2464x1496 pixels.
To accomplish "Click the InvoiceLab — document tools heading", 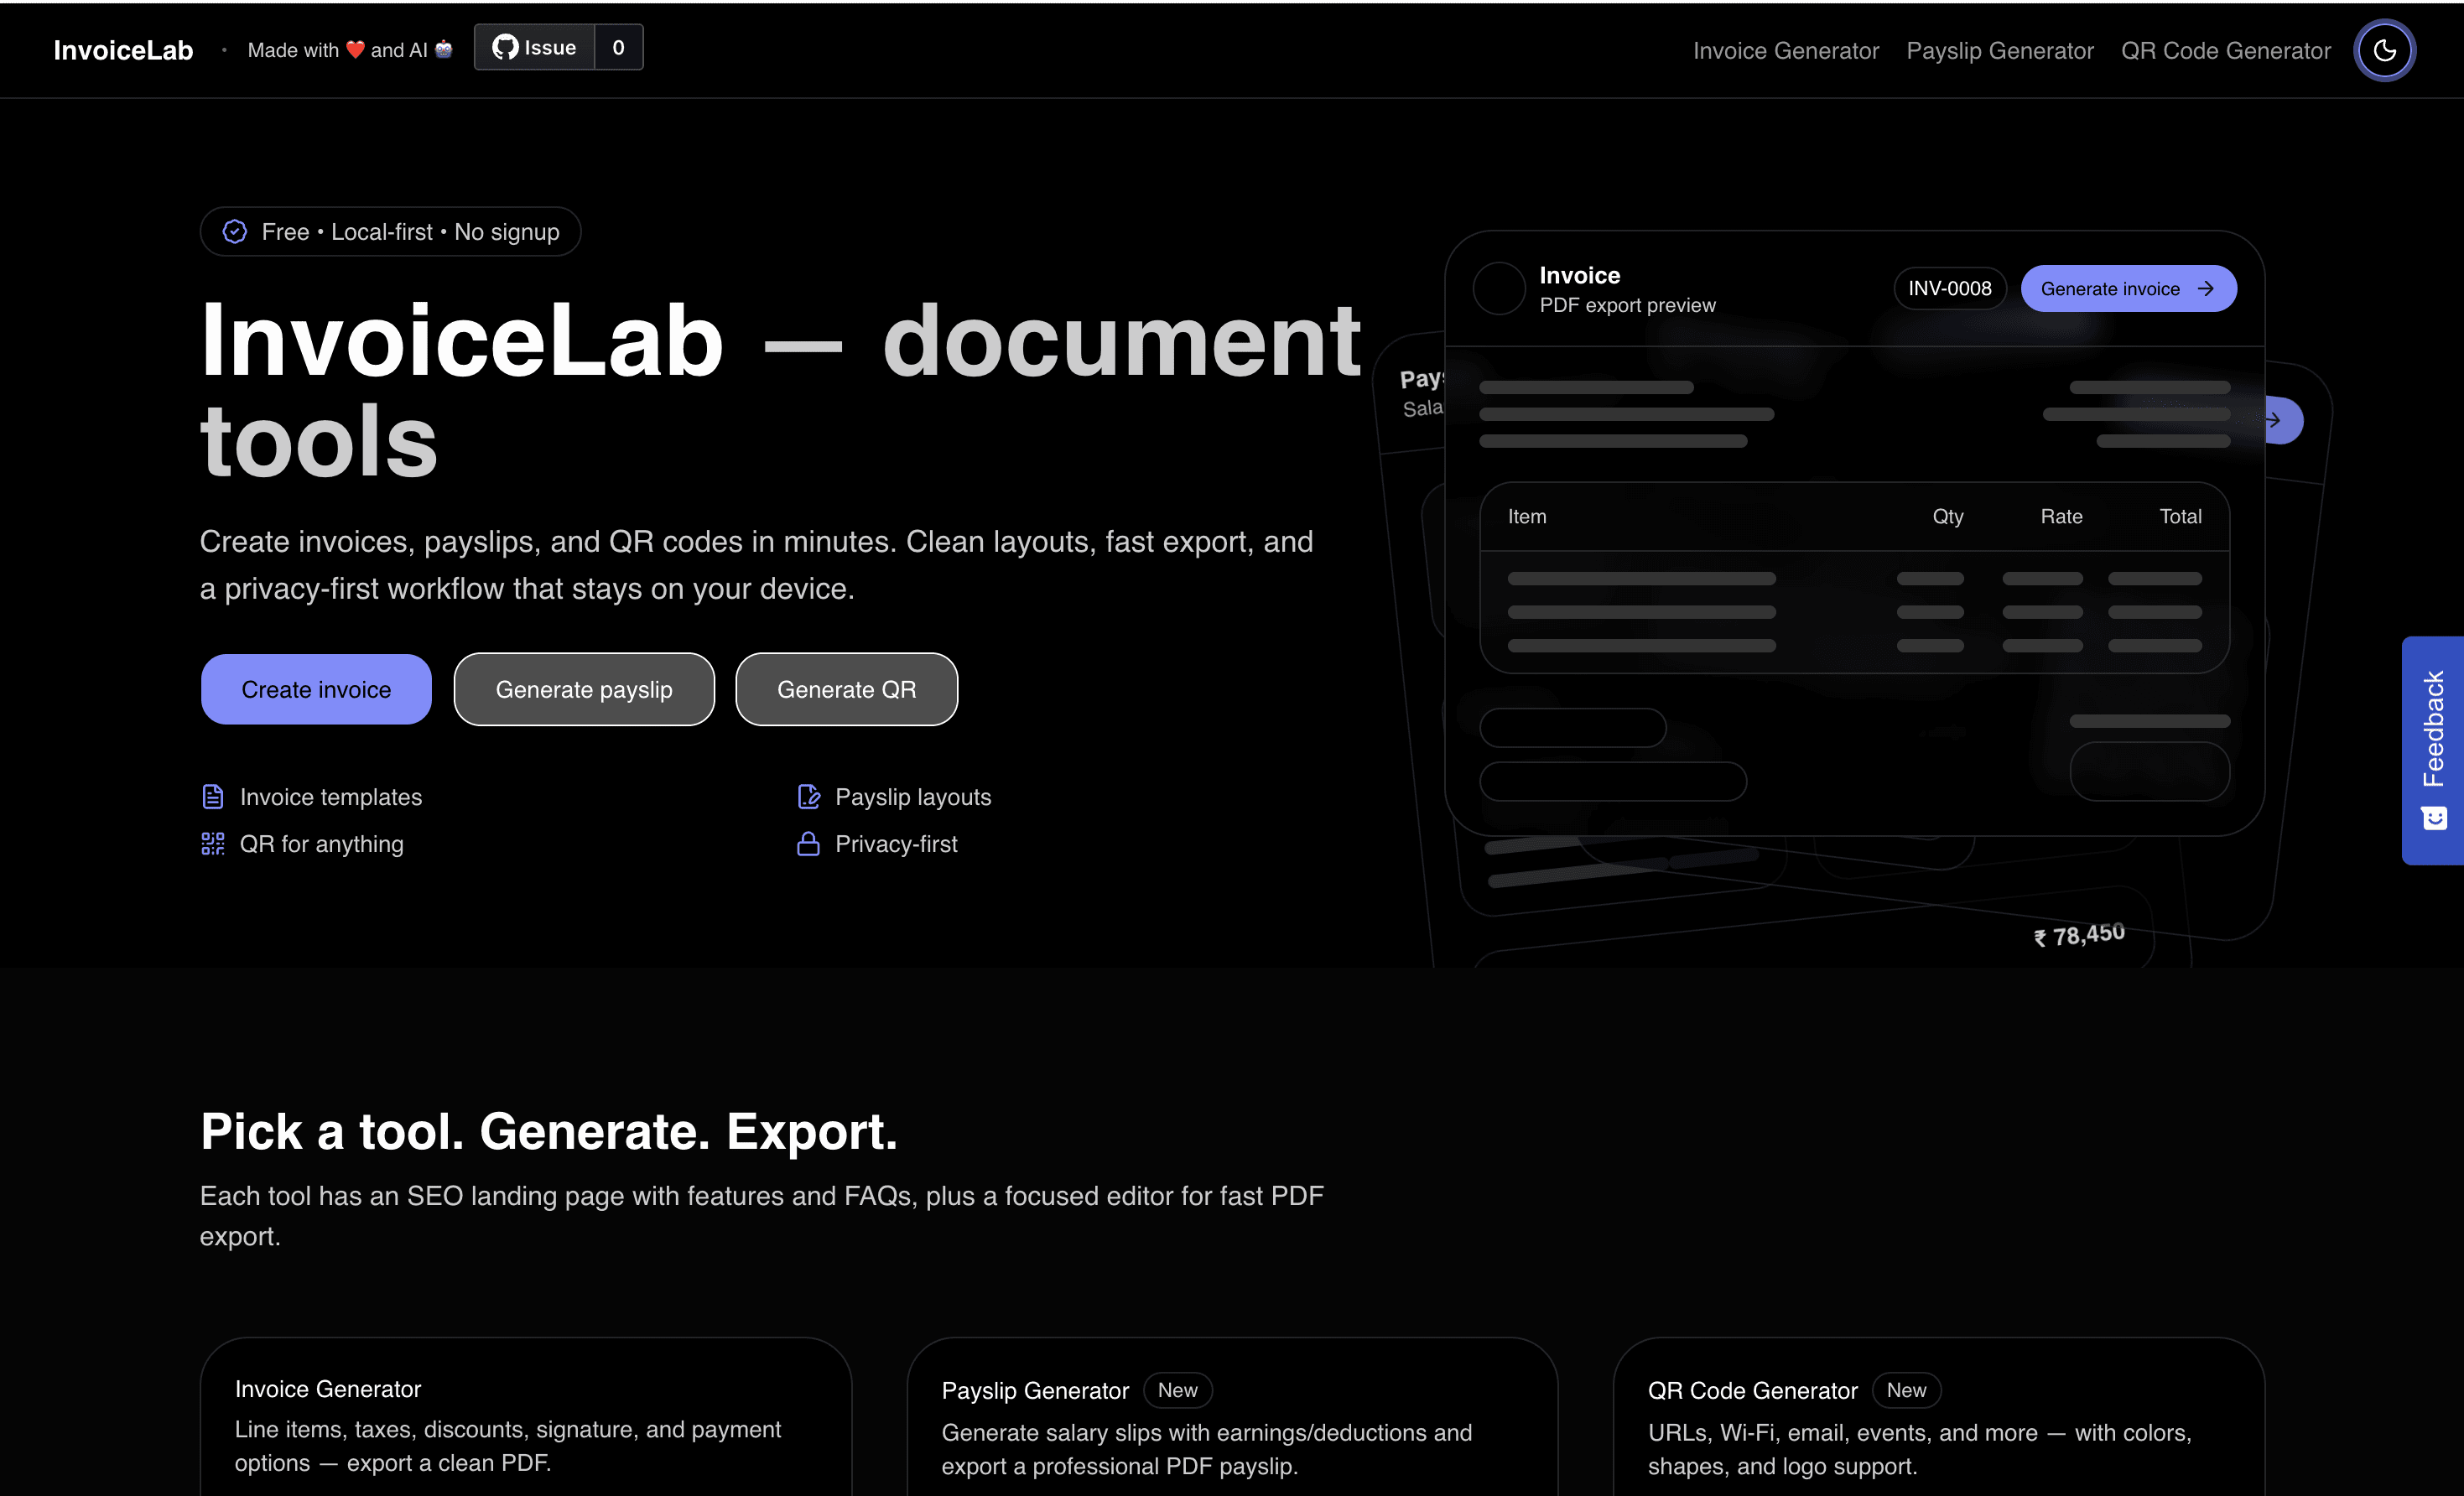I will [780, 390].
